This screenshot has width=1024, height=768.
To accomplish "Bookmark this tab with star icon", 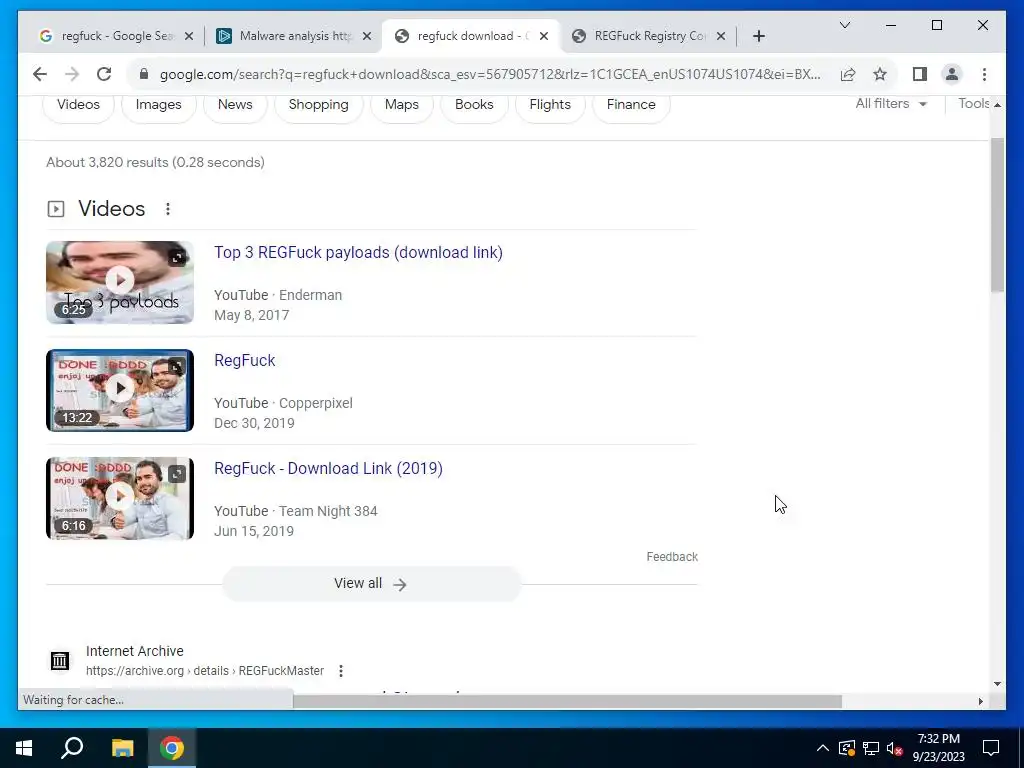I will click(x=880, y=74).
